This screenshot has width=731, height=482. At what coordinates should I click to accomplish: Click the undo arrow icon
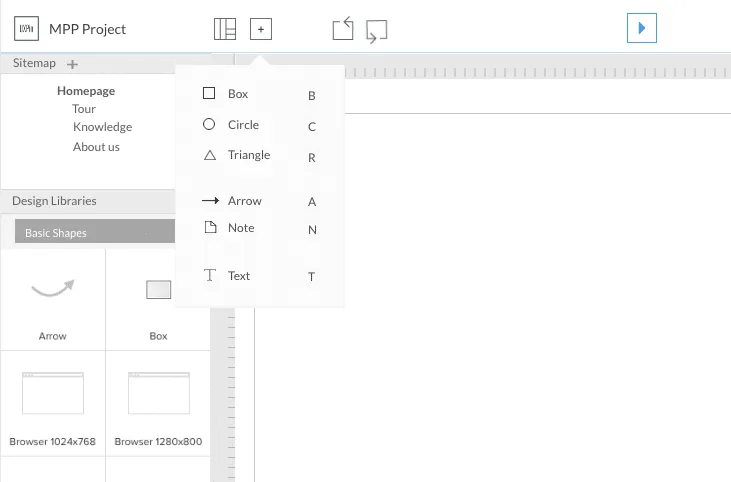343,28
